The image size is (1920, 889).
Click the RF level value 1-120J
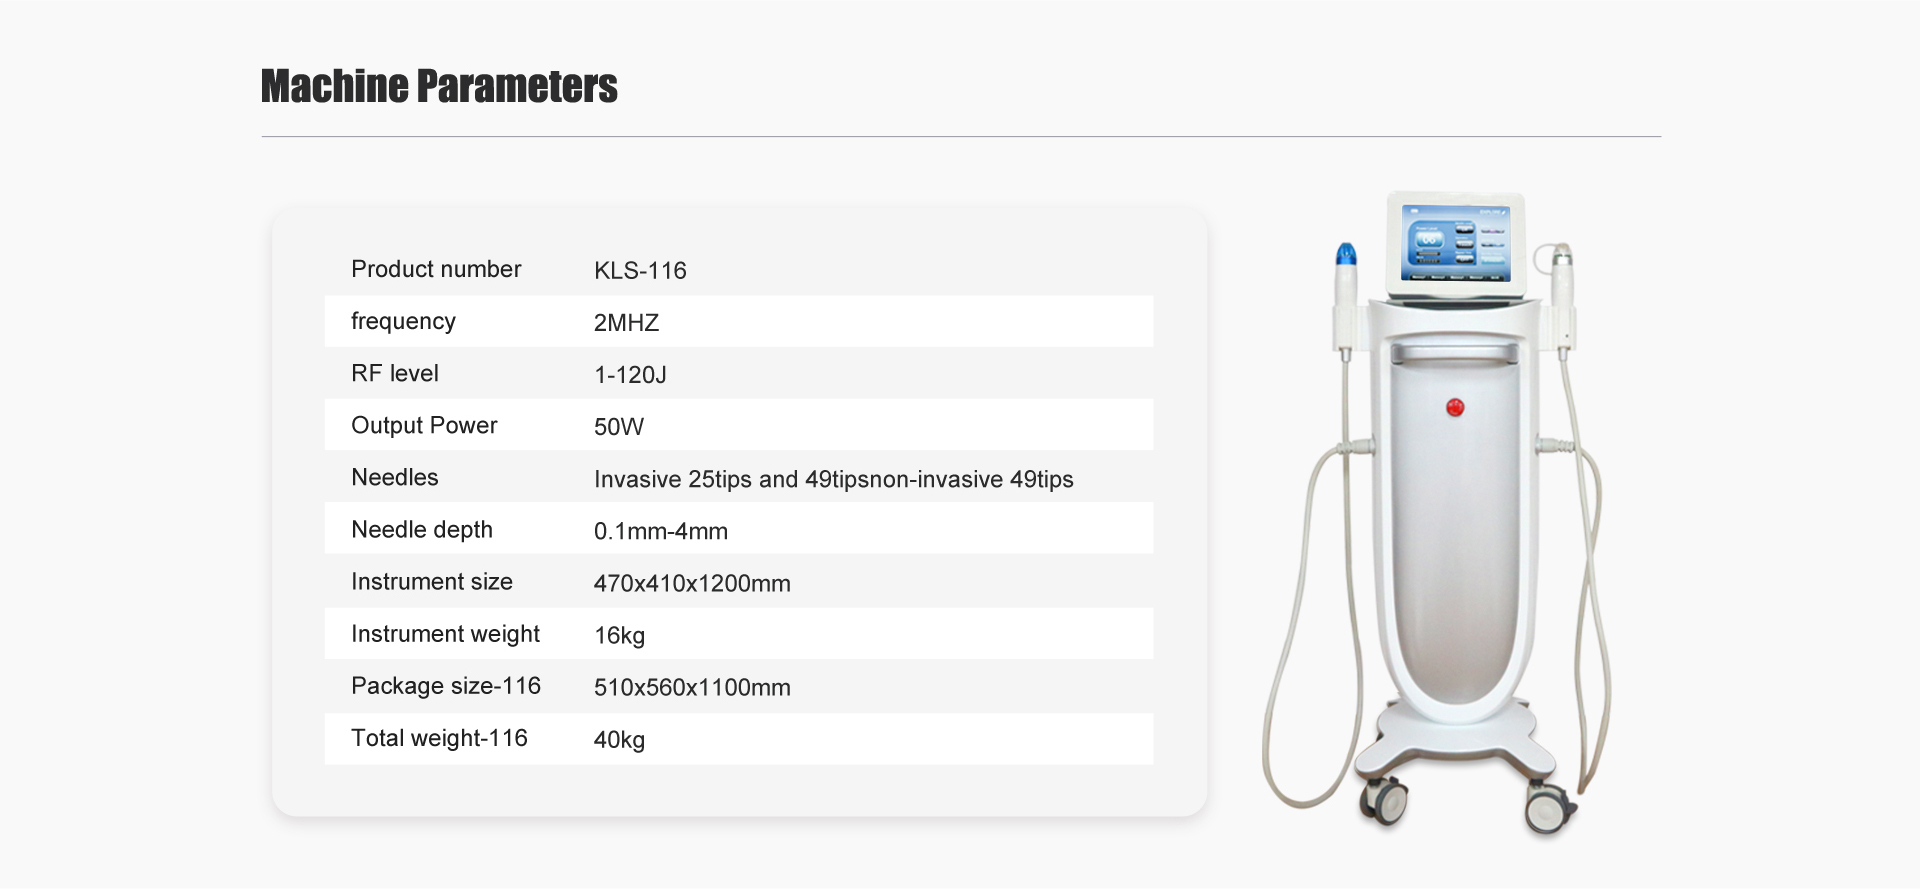coord(630,375)
